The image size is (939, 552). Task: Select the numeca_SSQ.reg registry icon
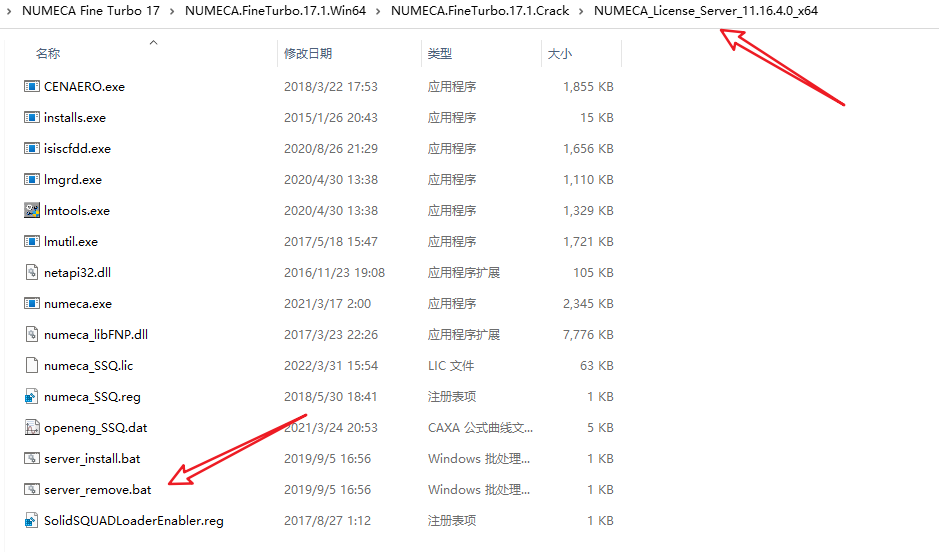tap(32, 396)
